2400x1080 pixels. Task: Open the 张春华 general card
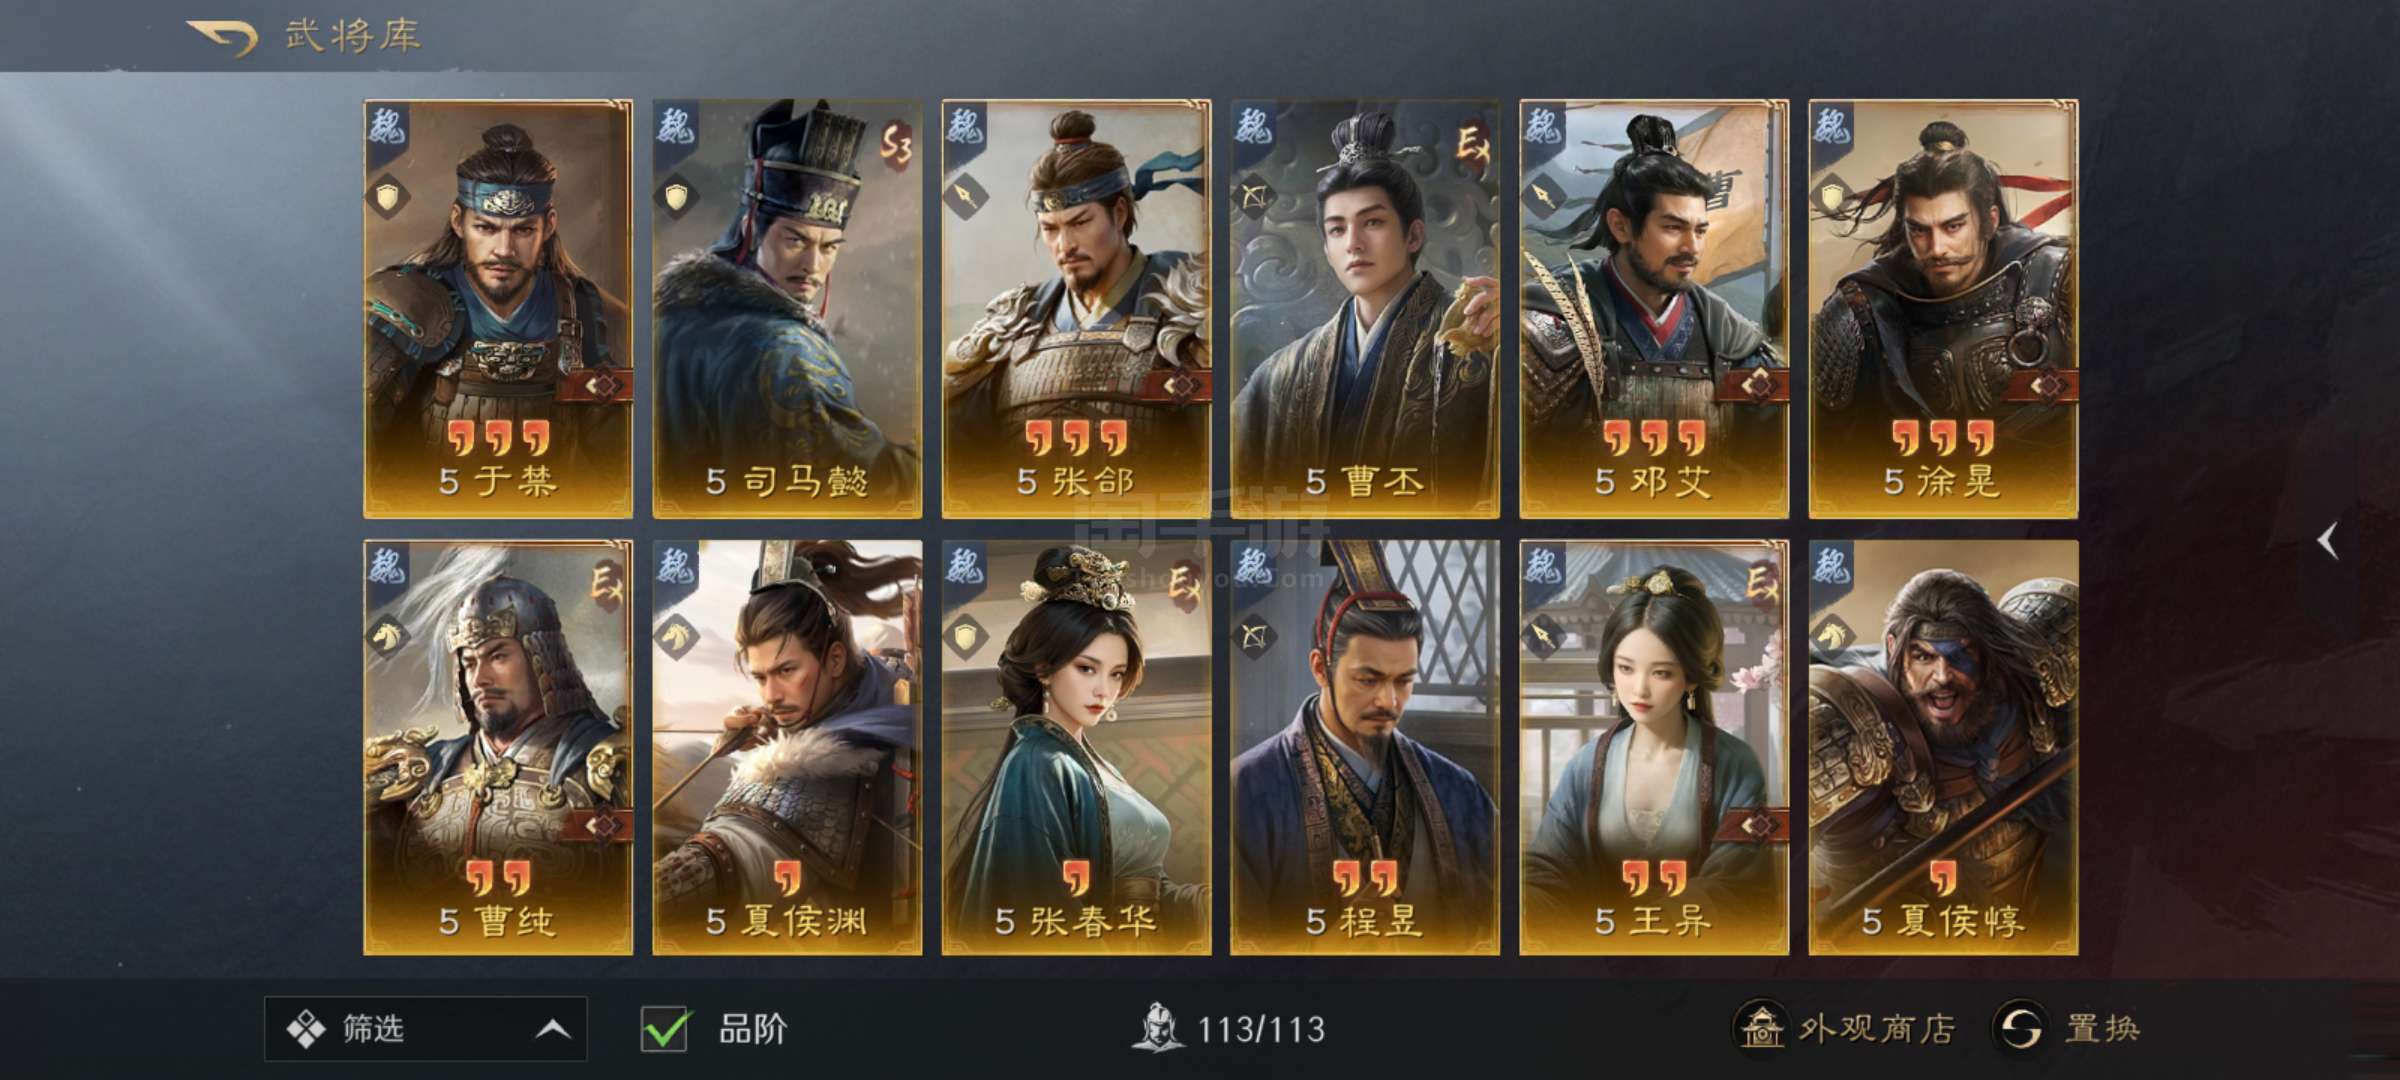[x=1076, y=748]
